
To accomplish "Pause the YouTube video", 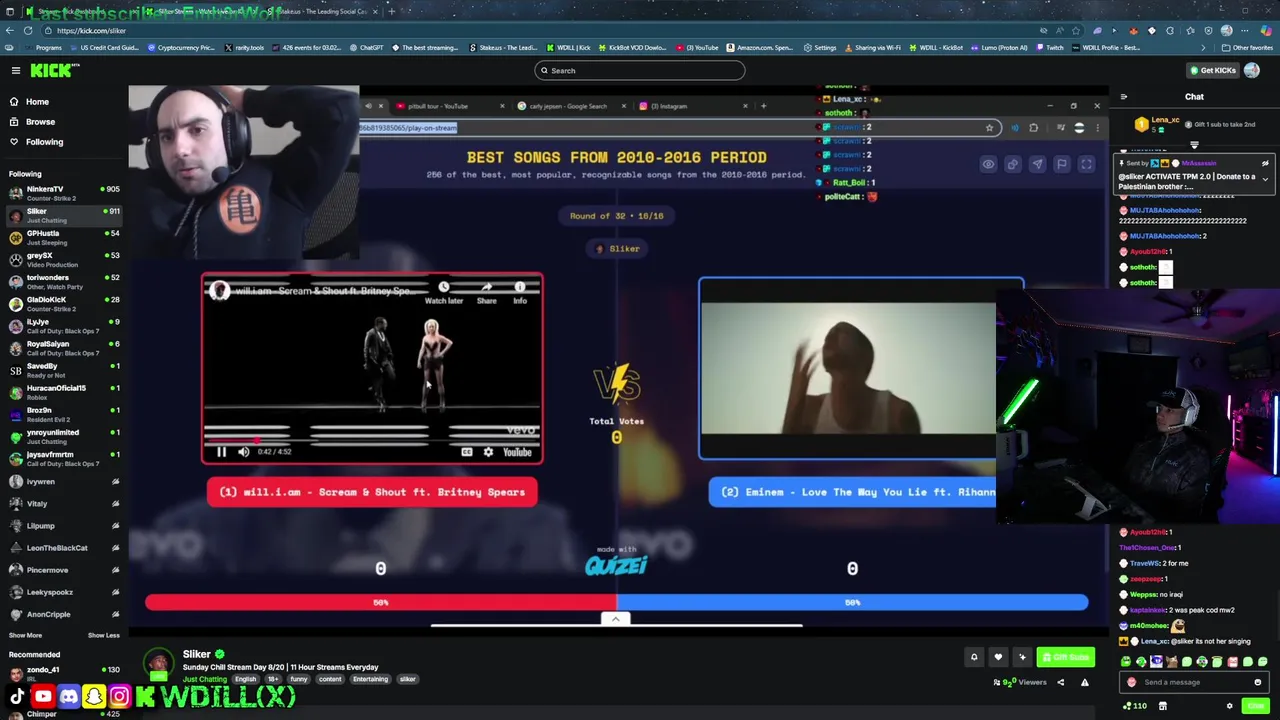I will pyautogui.click(x=221, y=452).
